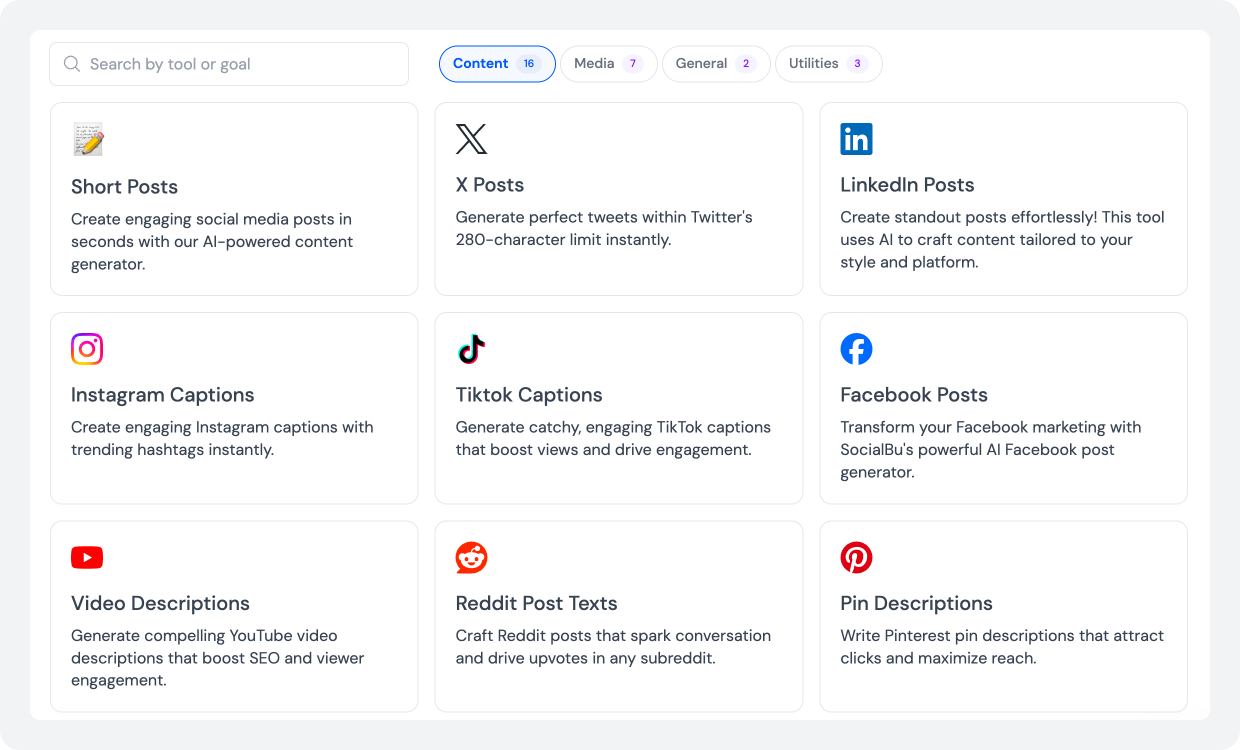Screen dimensions: 1240x750
Task: Click the 3 count badge on Utilities
Action: coord(857,64)
